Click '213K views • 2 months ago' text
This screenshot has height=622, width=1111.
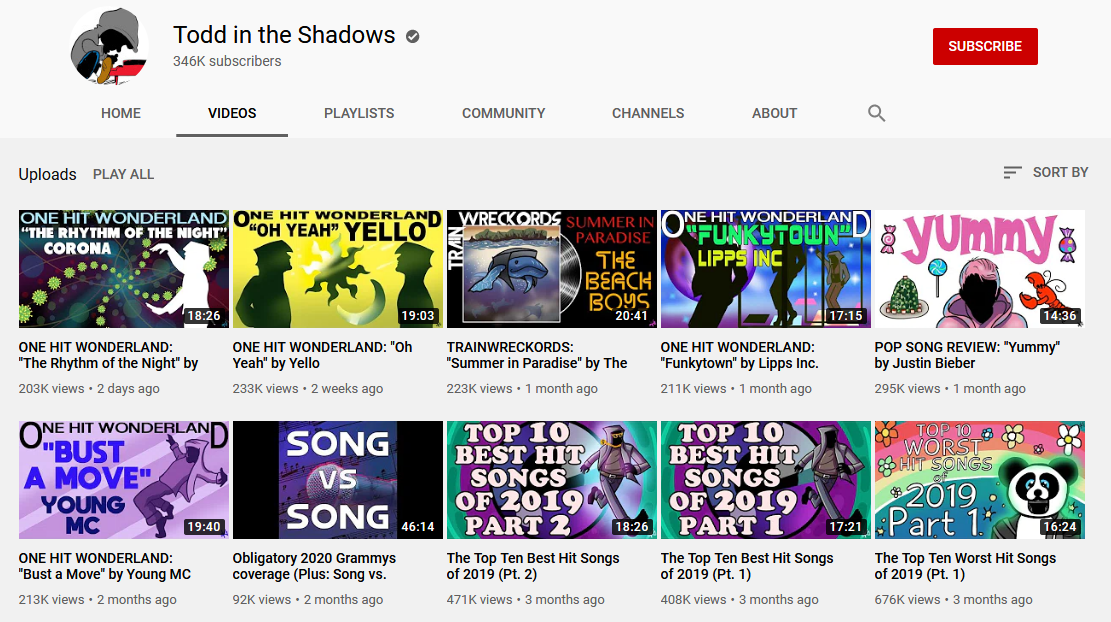pos(98,599)
